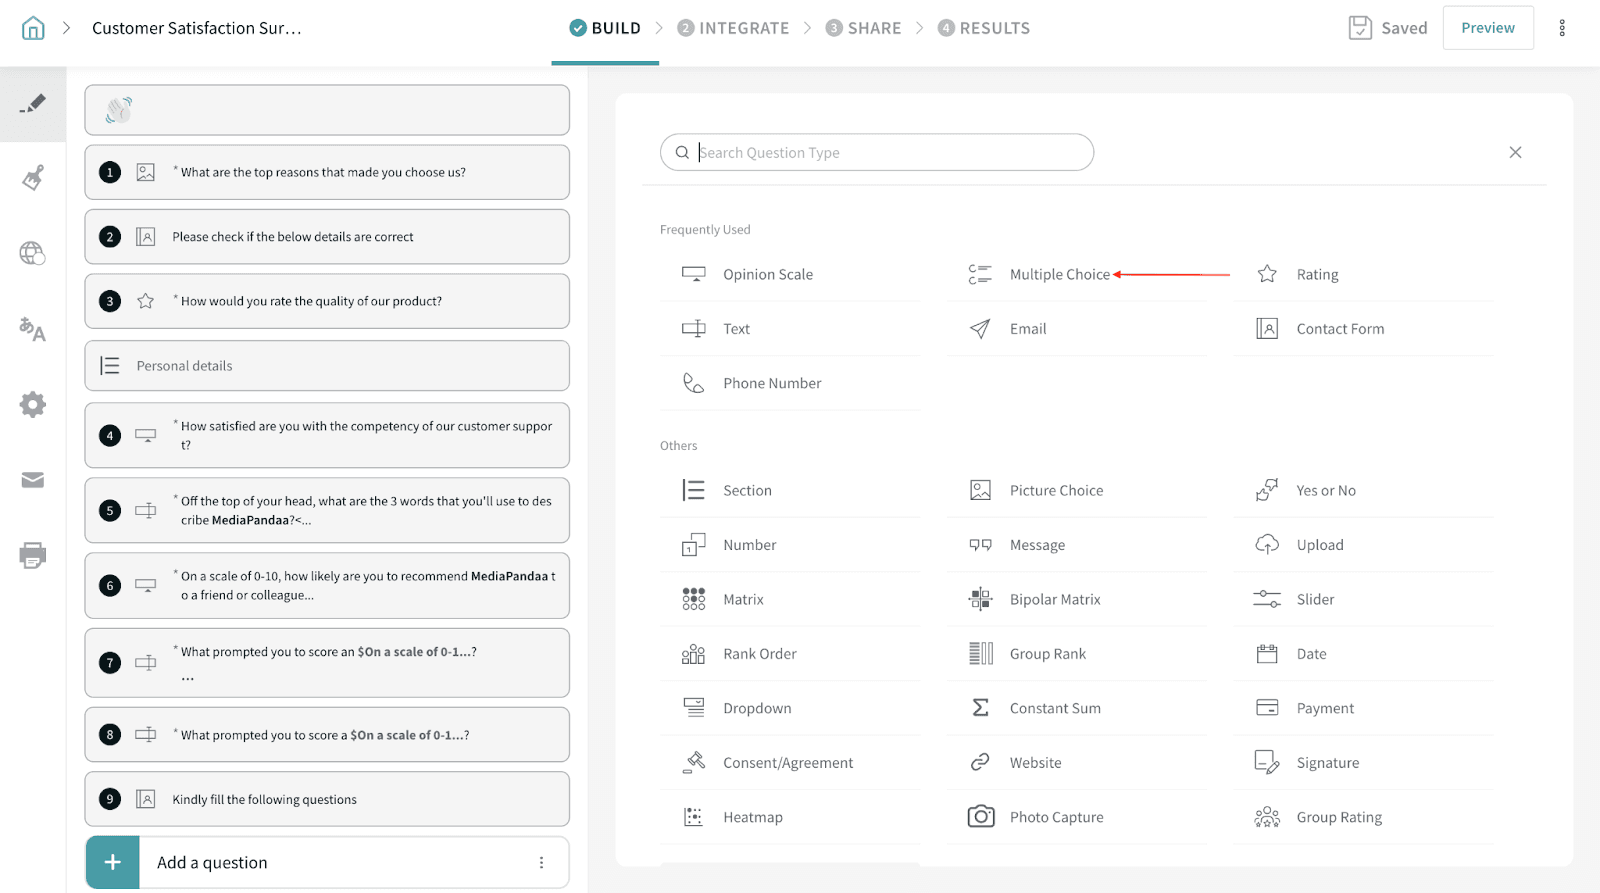Open the print icon in left sidebar
The height and width of the screenshot is (893, 1600).
(x=33, y=555)
